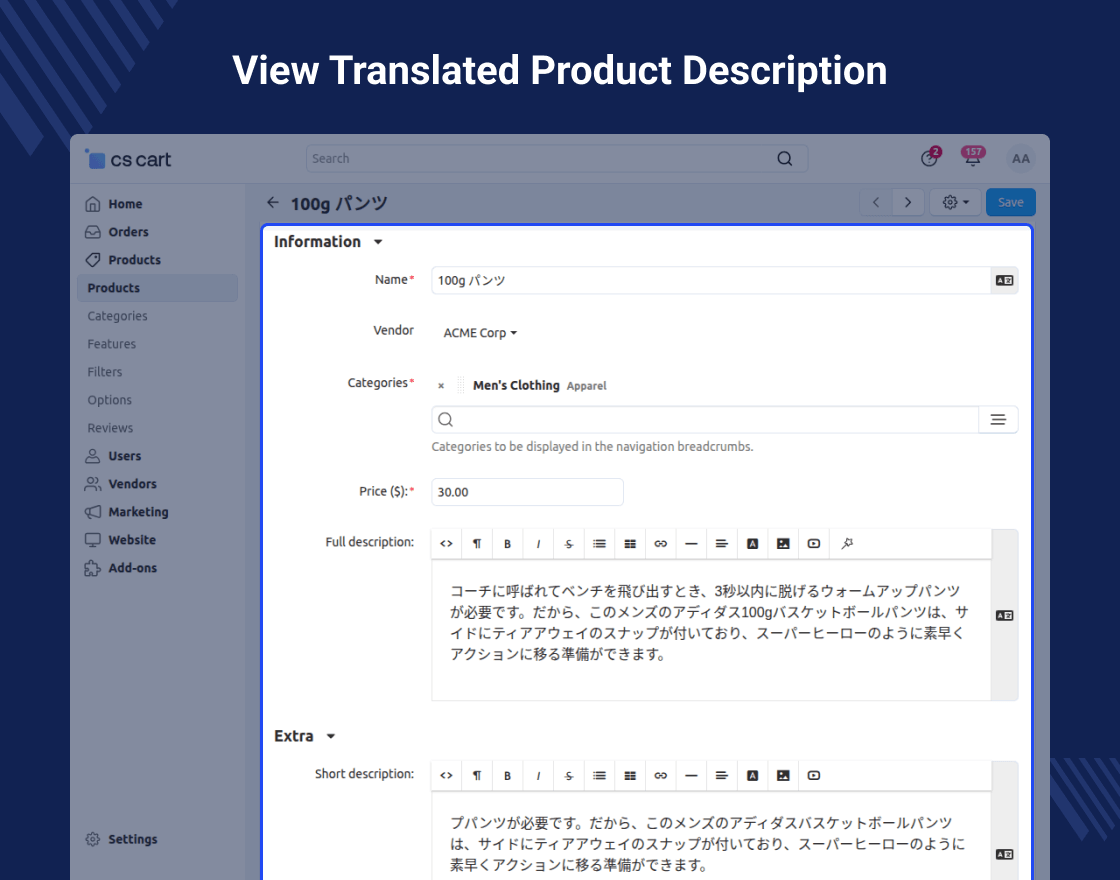Image resolution: width=1120 pixels, height=880 pixels.
Task: Insert video in Full description editor
Action: coord(814,544)
